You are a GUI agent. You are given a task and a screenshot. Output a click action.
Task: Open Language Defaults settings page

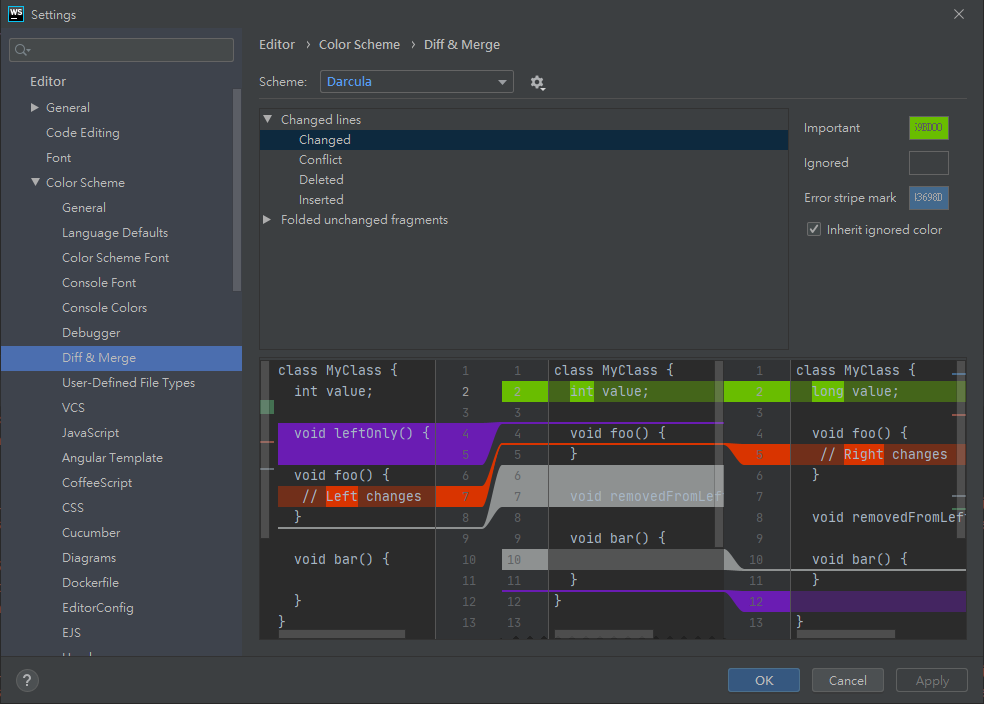[x=115, y=233]
